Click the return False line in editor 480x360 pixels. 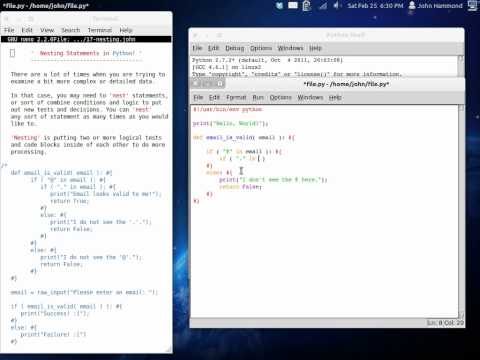tap(240, 187)
